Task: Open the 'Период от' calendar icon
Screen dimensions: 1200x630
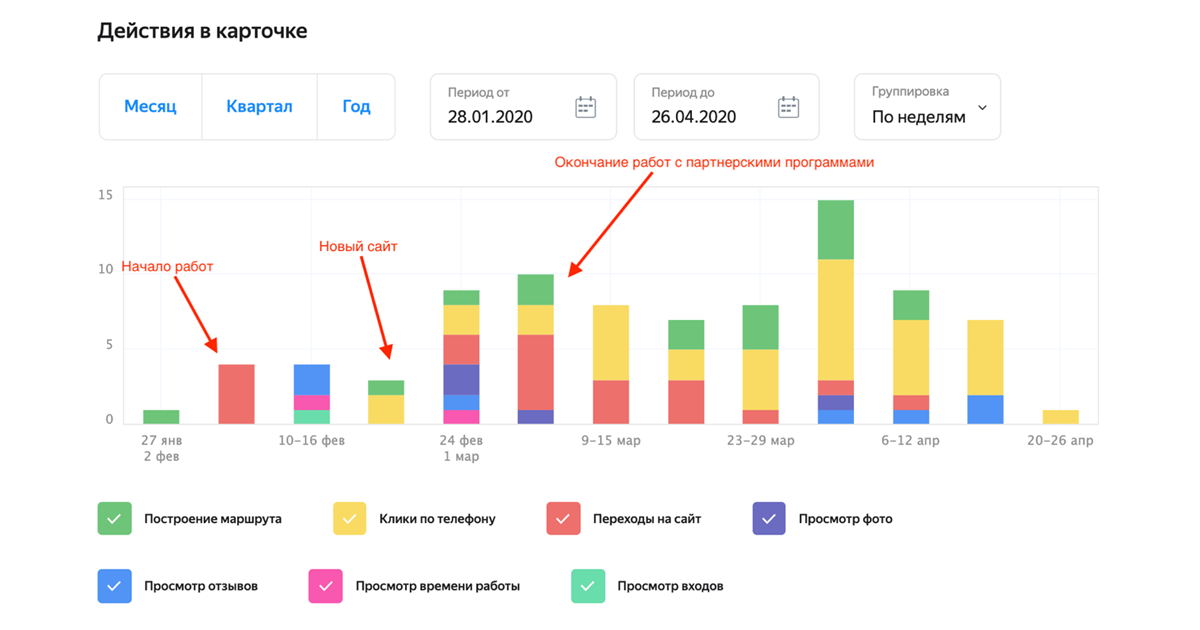Action: pos(585,107)
